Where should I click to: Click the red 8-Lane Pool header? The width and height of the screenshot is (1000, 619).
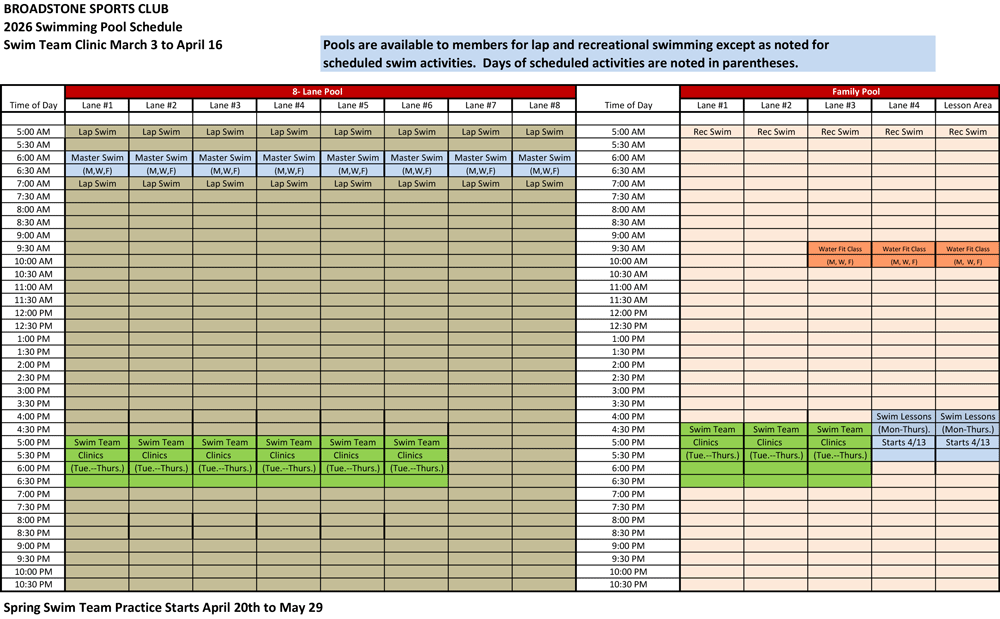point(320,91)
